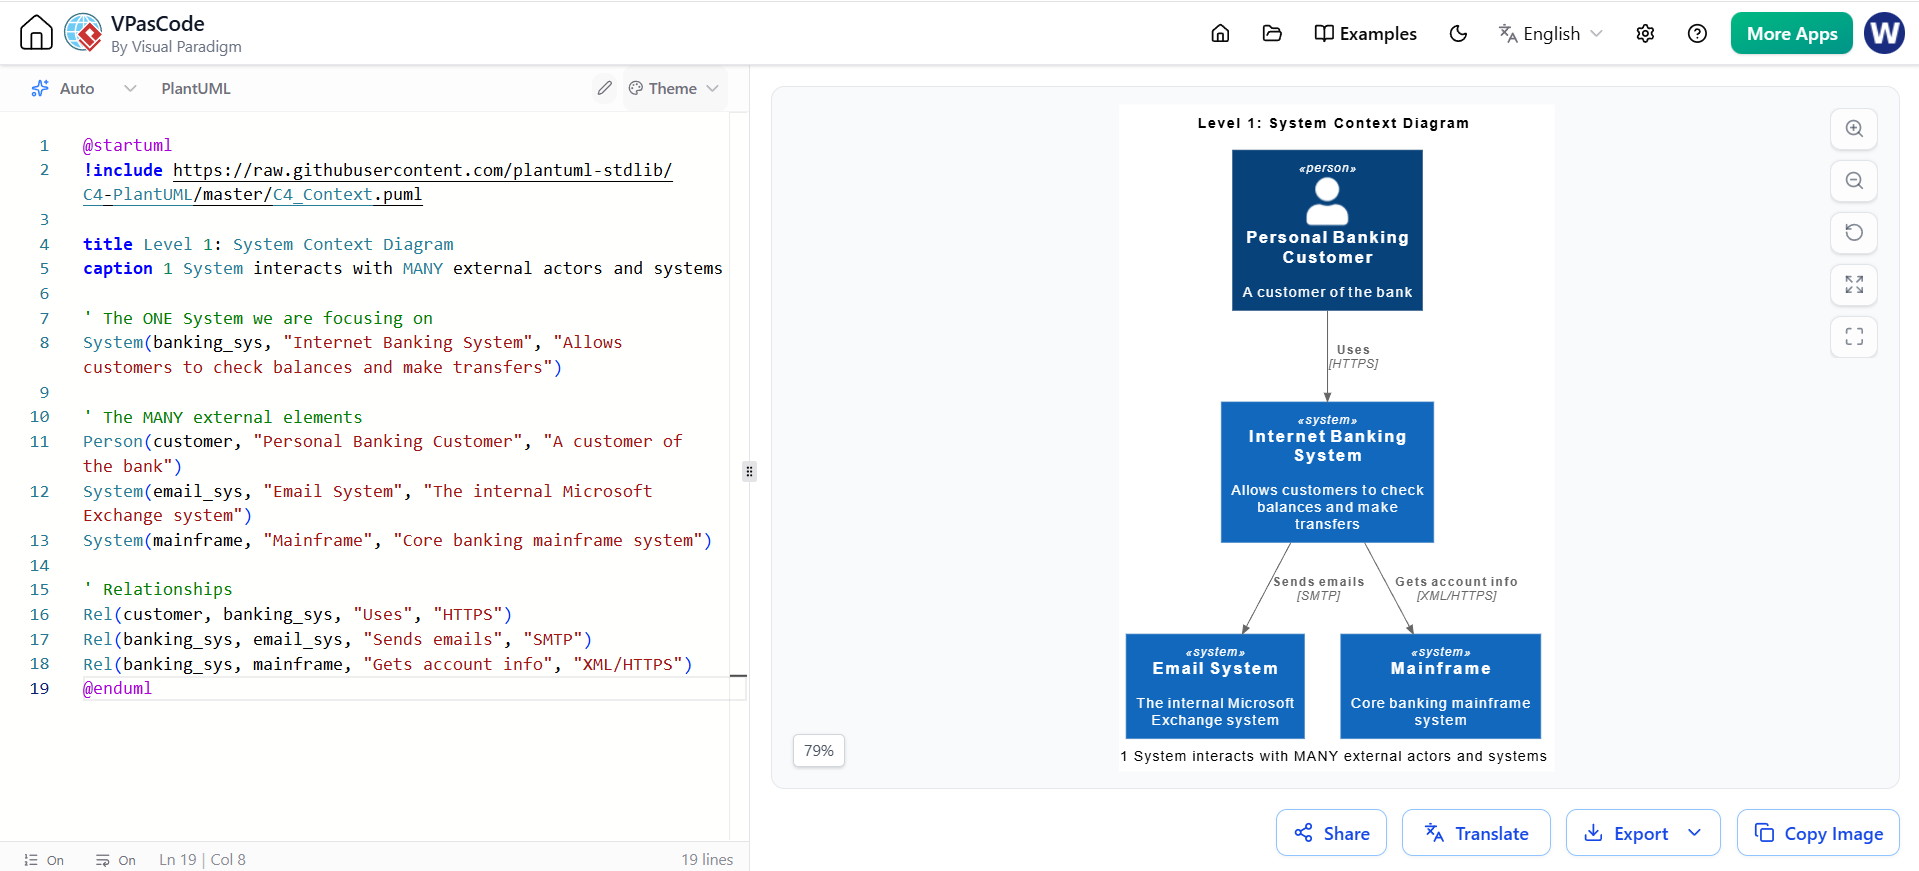Click the @startuml line in editor
The height and width of the screenshot is (871, 1919).
pos(127,145)
